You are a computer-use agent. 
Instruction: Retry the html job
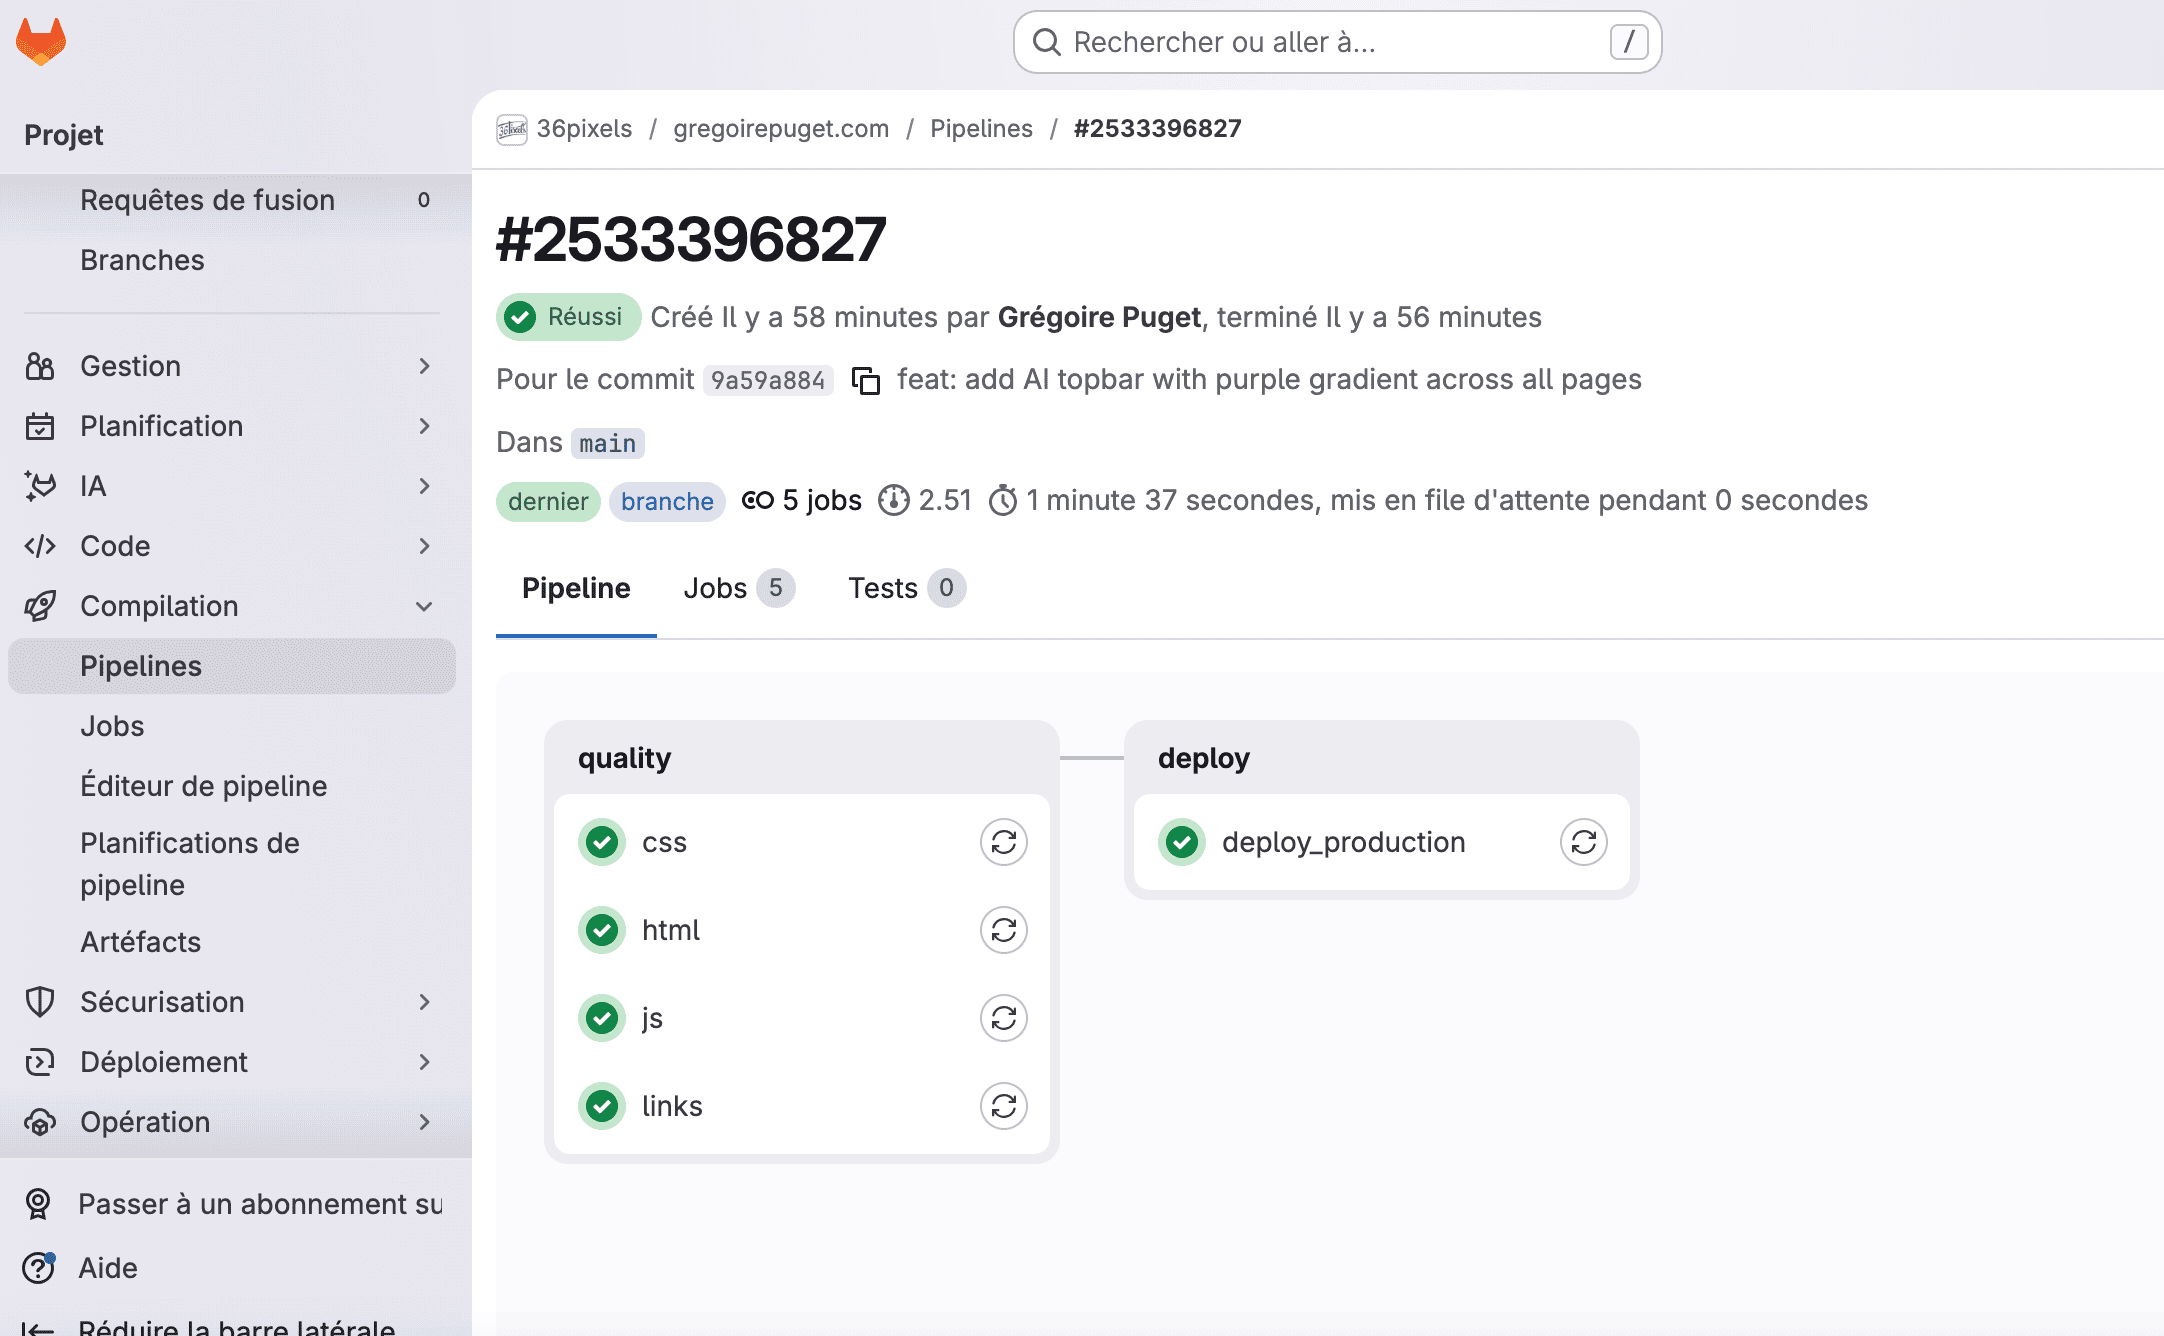pos(1004,930)
